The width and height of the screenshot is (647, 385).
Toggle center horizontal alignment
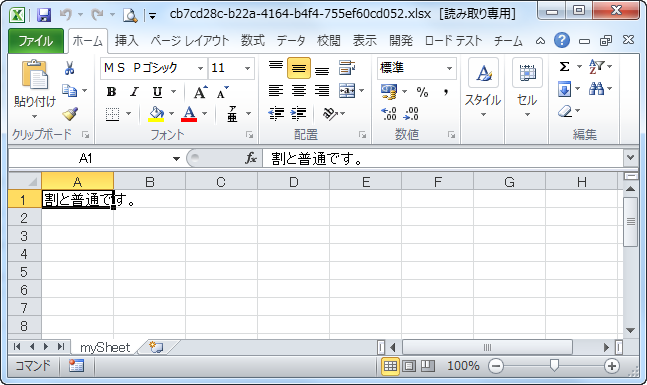[299, 91]
